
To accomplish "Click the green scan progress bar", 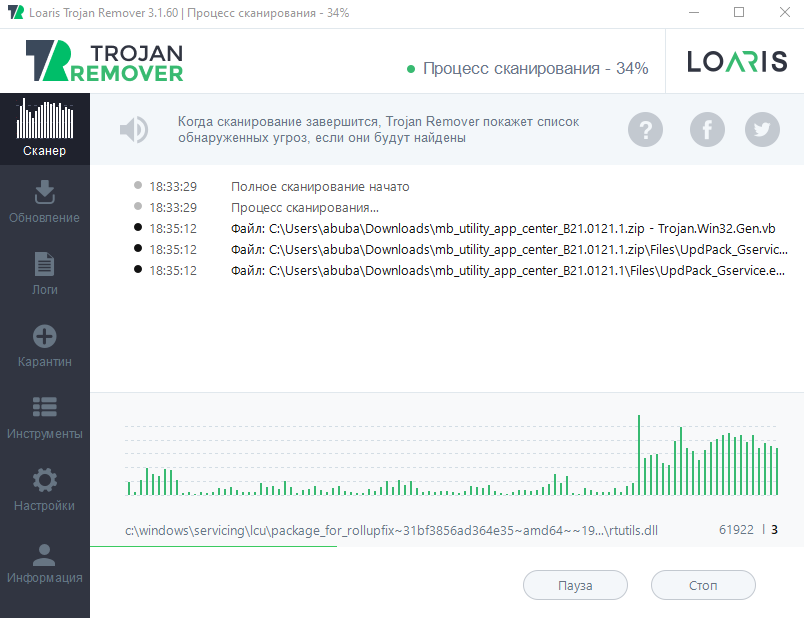I will click(212, 547).
